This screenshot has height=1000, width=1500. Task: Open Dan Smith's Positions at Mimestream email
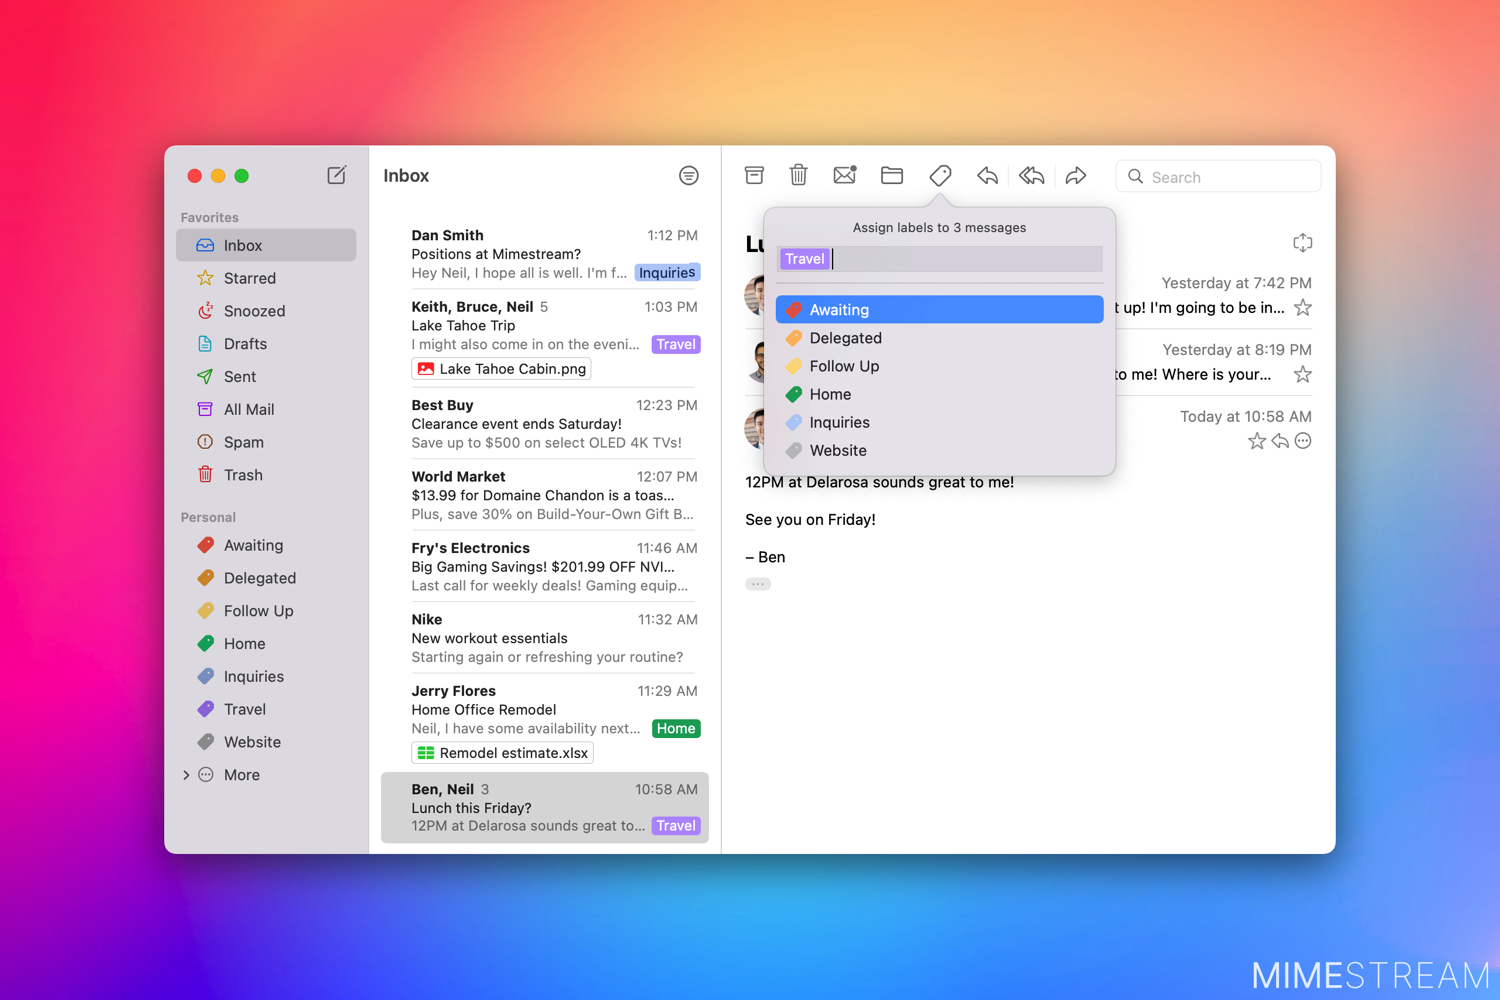coord(545,254)
